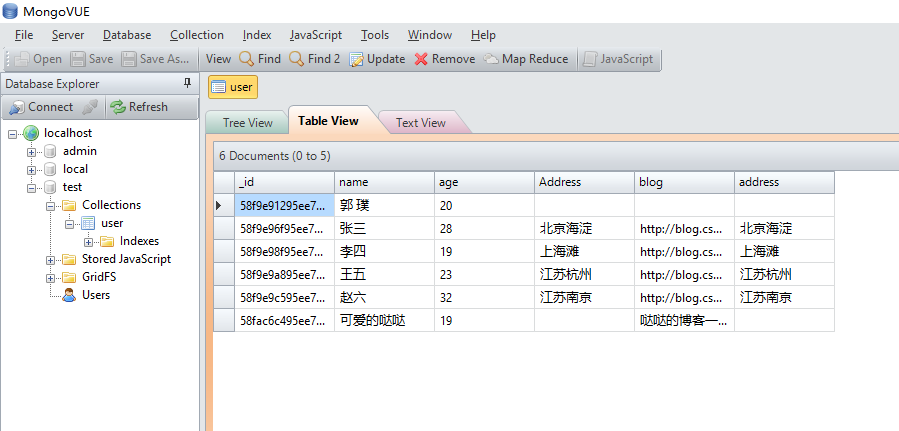Image resolution: width=899 pixels, height=431 pixels.
Task: Select the row with arrow indicator
Action: [x=224, y=205]
